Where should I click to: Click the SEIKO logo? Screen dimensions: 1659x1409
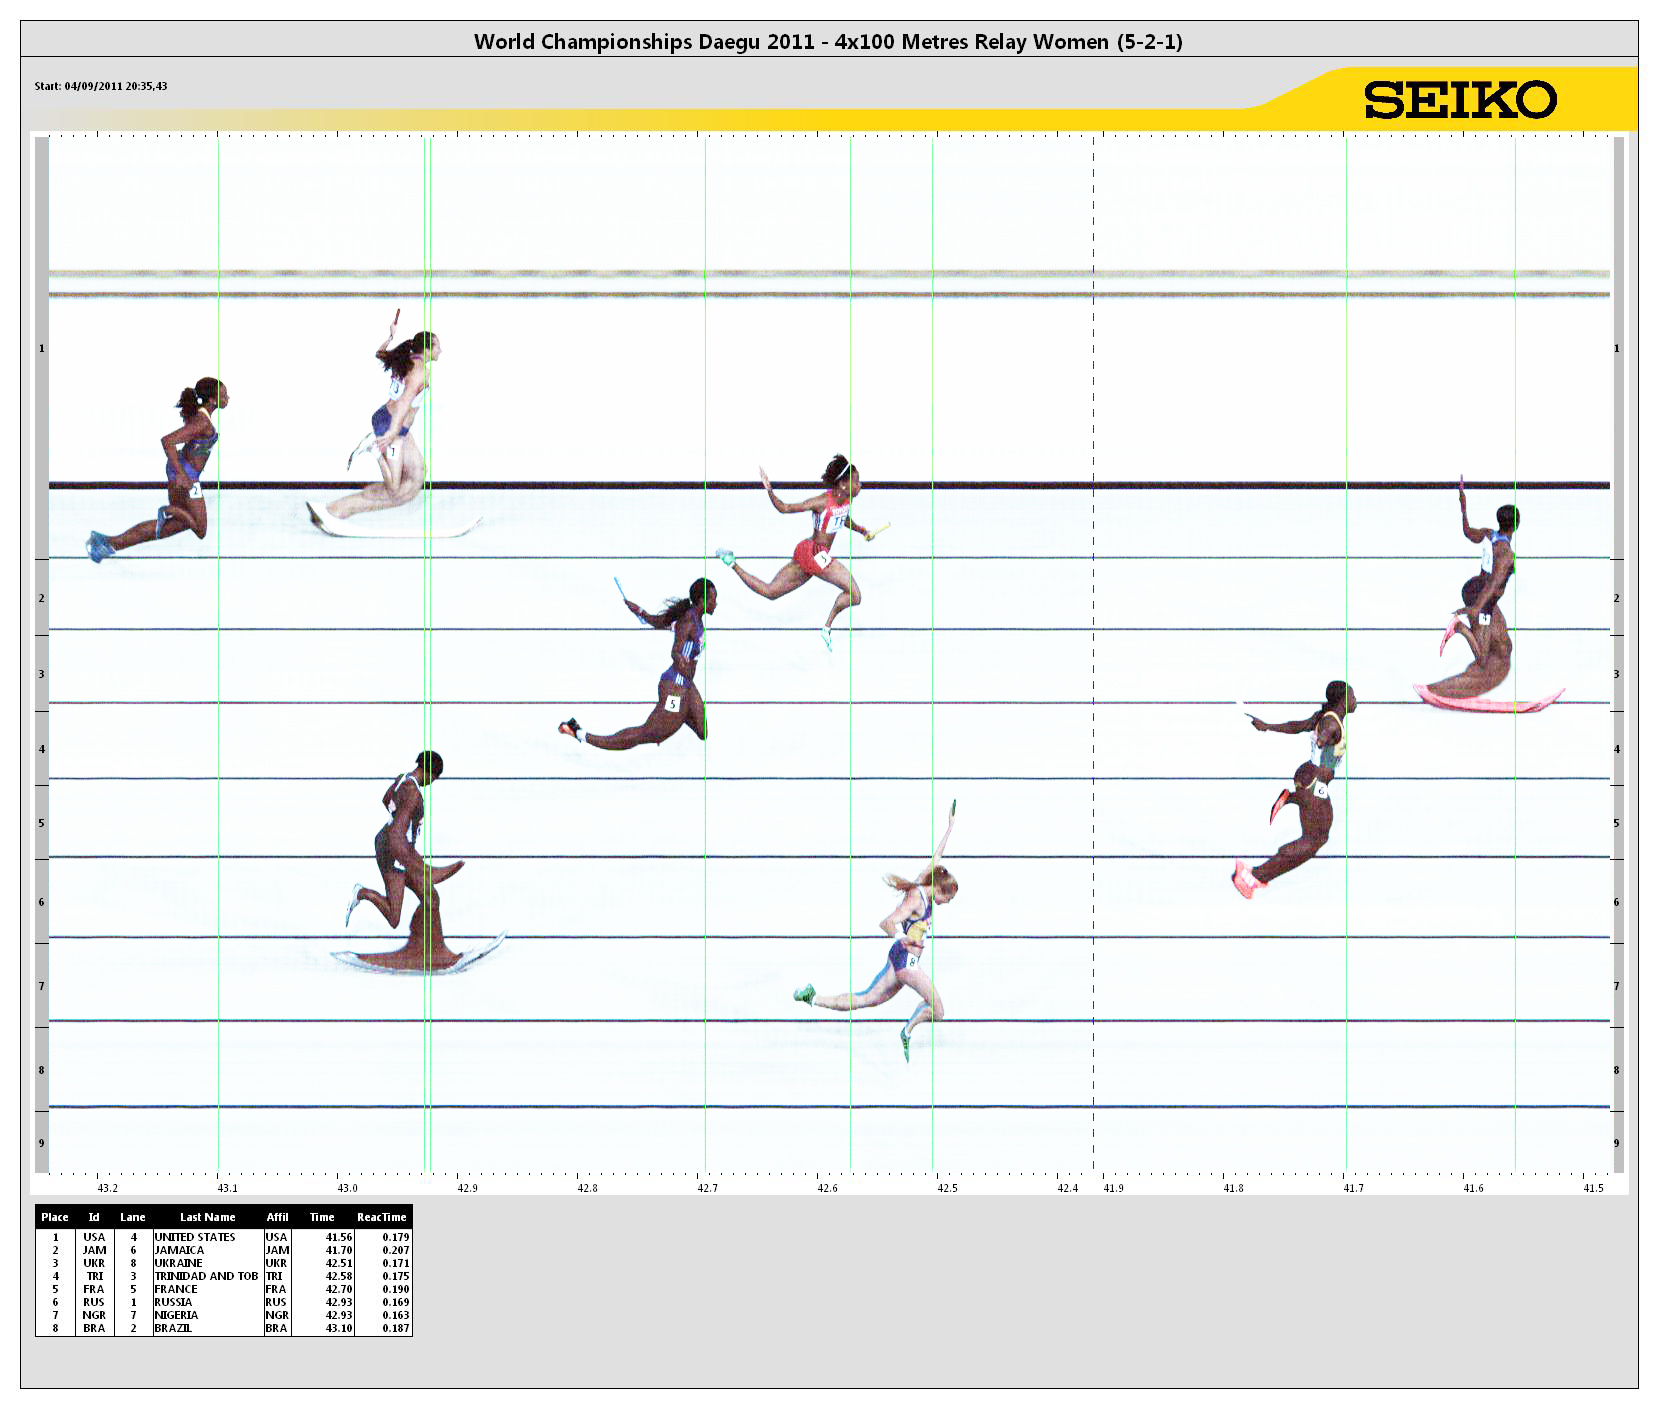[1459, 100]
